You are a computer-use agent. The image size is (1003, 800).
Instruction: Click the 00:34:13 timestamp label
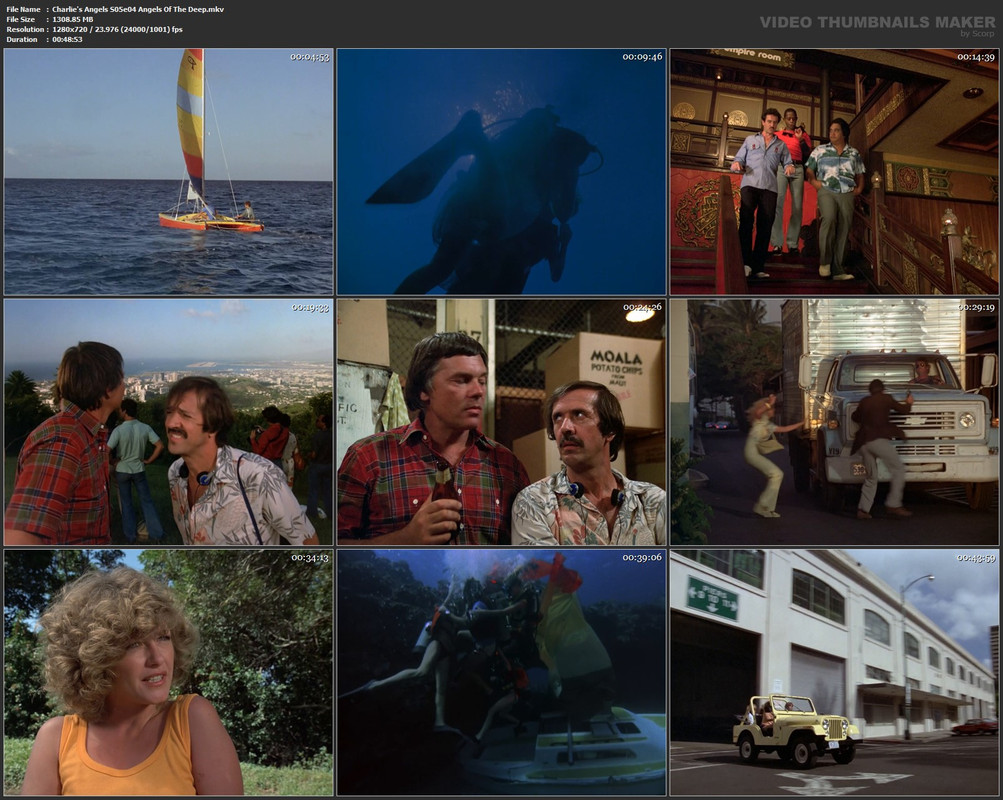(x=310, y=558)
